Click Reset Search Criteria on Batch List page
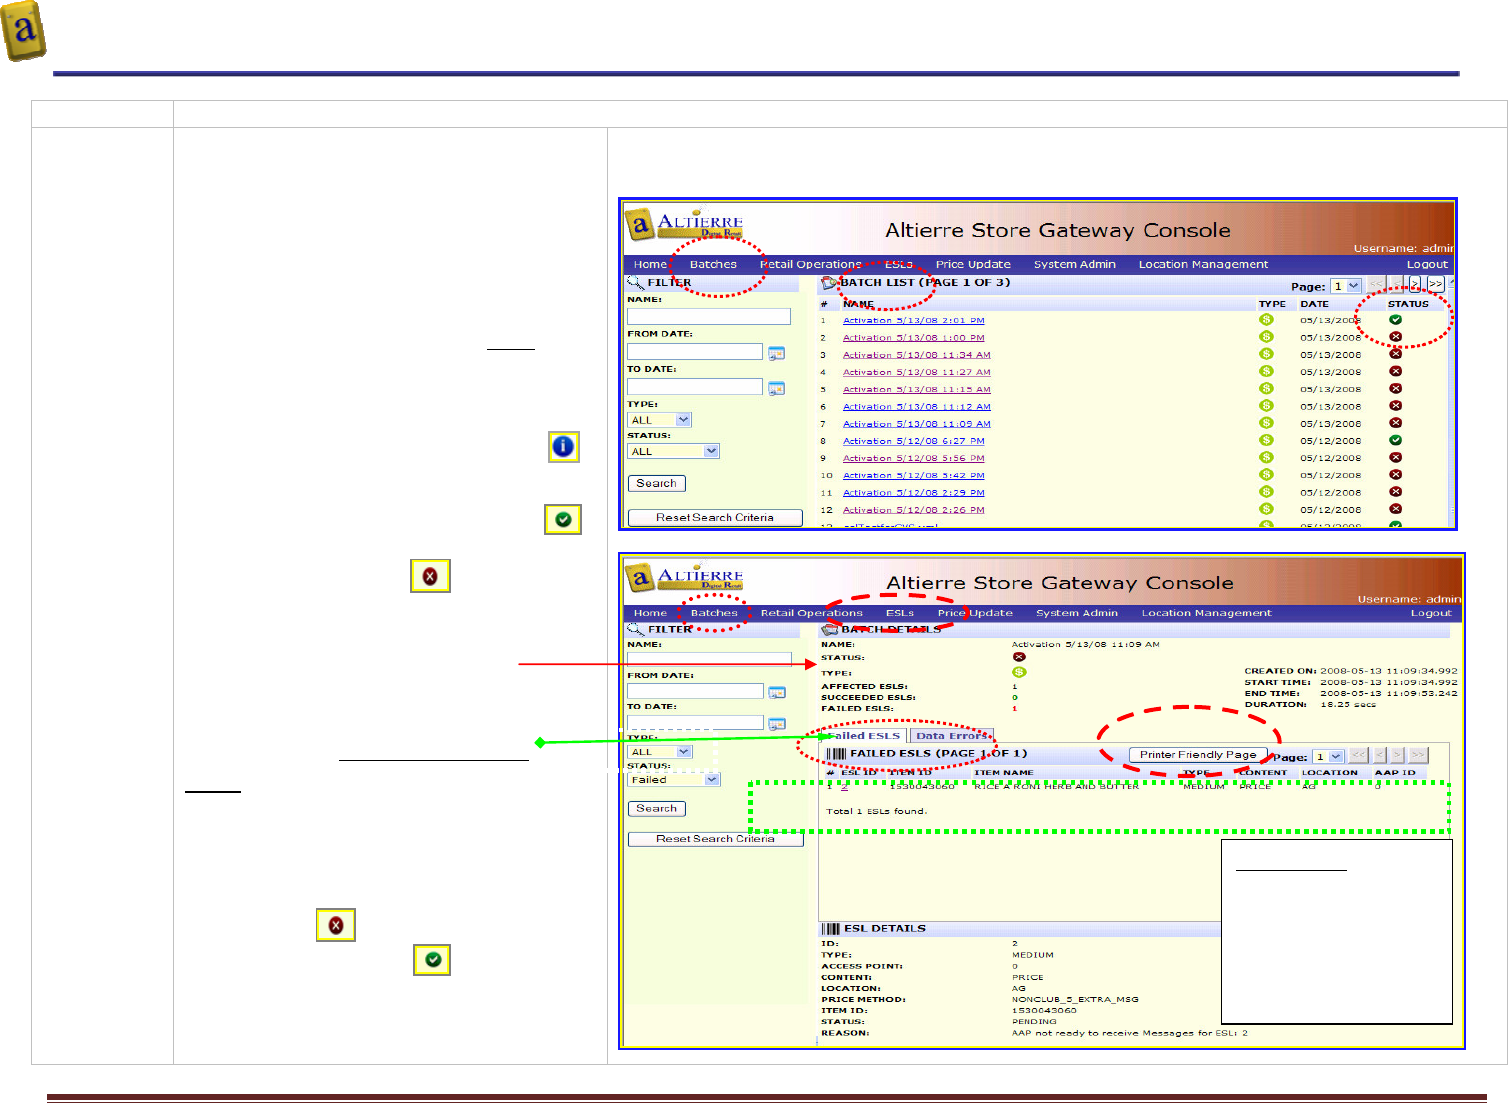Screen dimensions: 1508x1103 [x=715, y=518]
